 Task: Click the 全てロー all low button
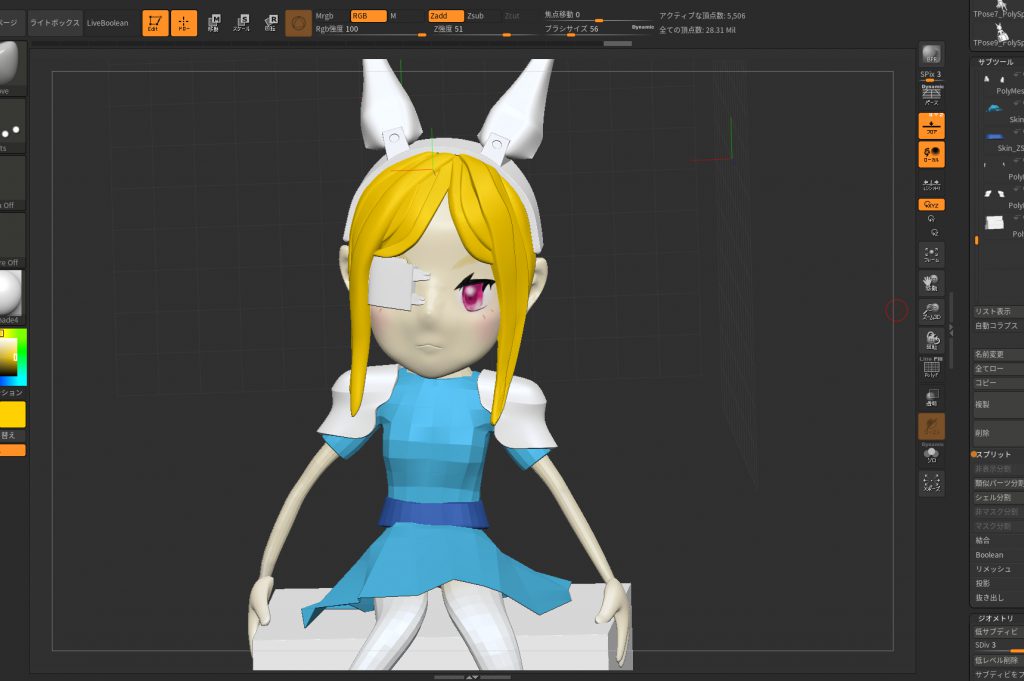999,369
